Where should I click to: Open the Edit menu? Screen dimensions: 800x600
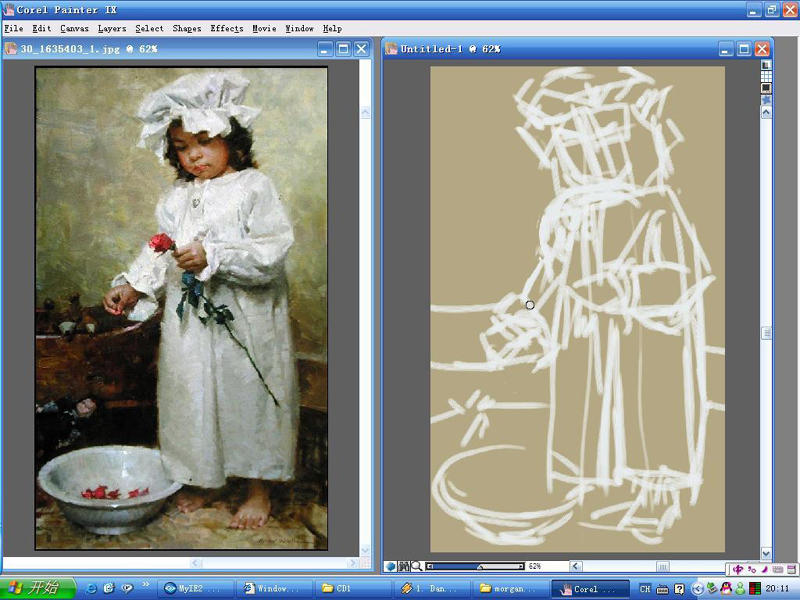click(x=41, y=29)
